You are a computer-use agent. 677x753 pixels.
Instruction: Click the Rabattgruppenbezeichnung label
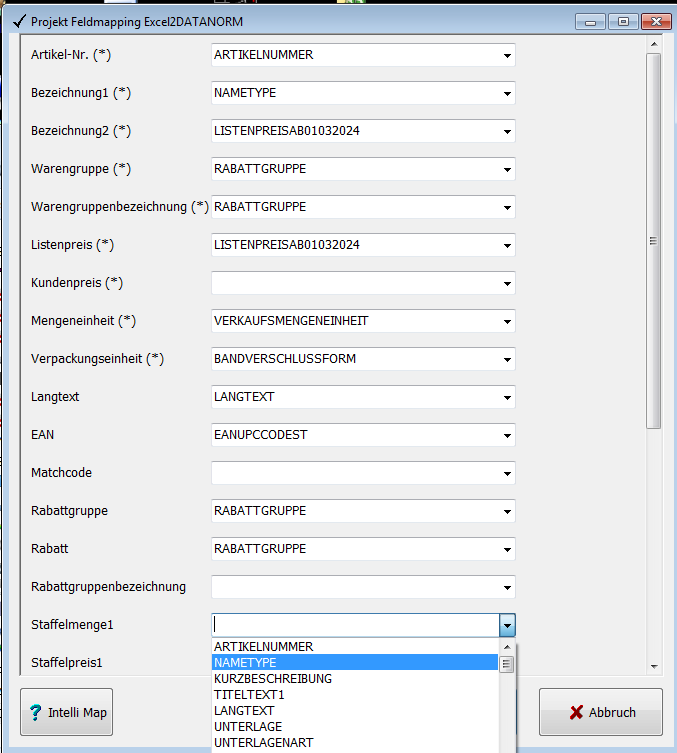pyautogui.click(x=109, y=587)
